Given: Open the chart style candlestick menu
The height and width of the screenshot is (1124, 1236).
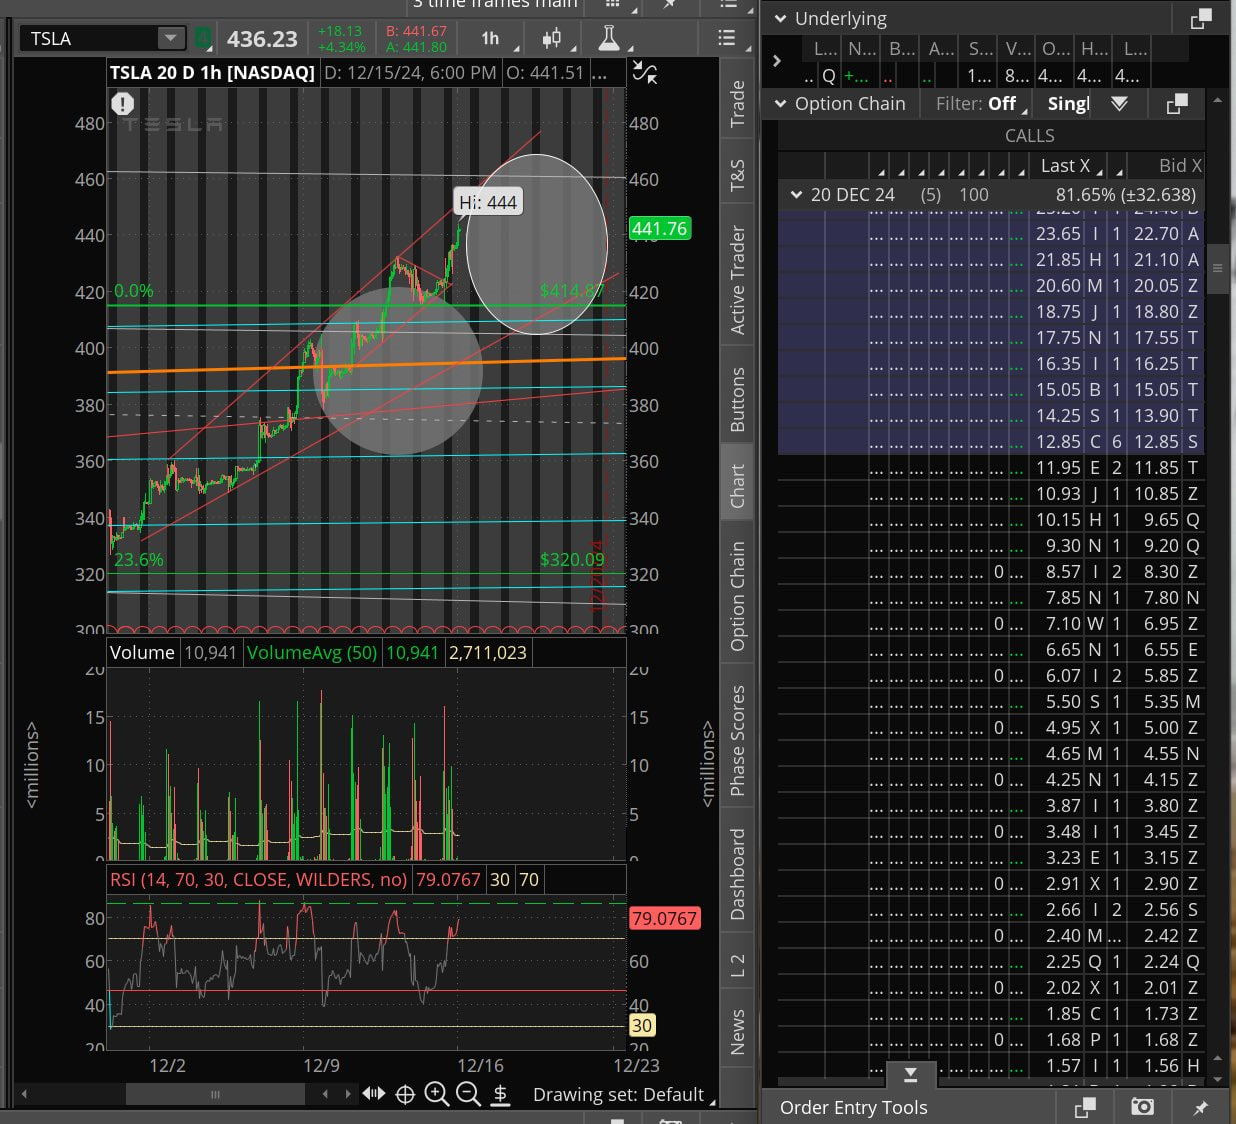Looking at the screenshot, I should (551, 39).
